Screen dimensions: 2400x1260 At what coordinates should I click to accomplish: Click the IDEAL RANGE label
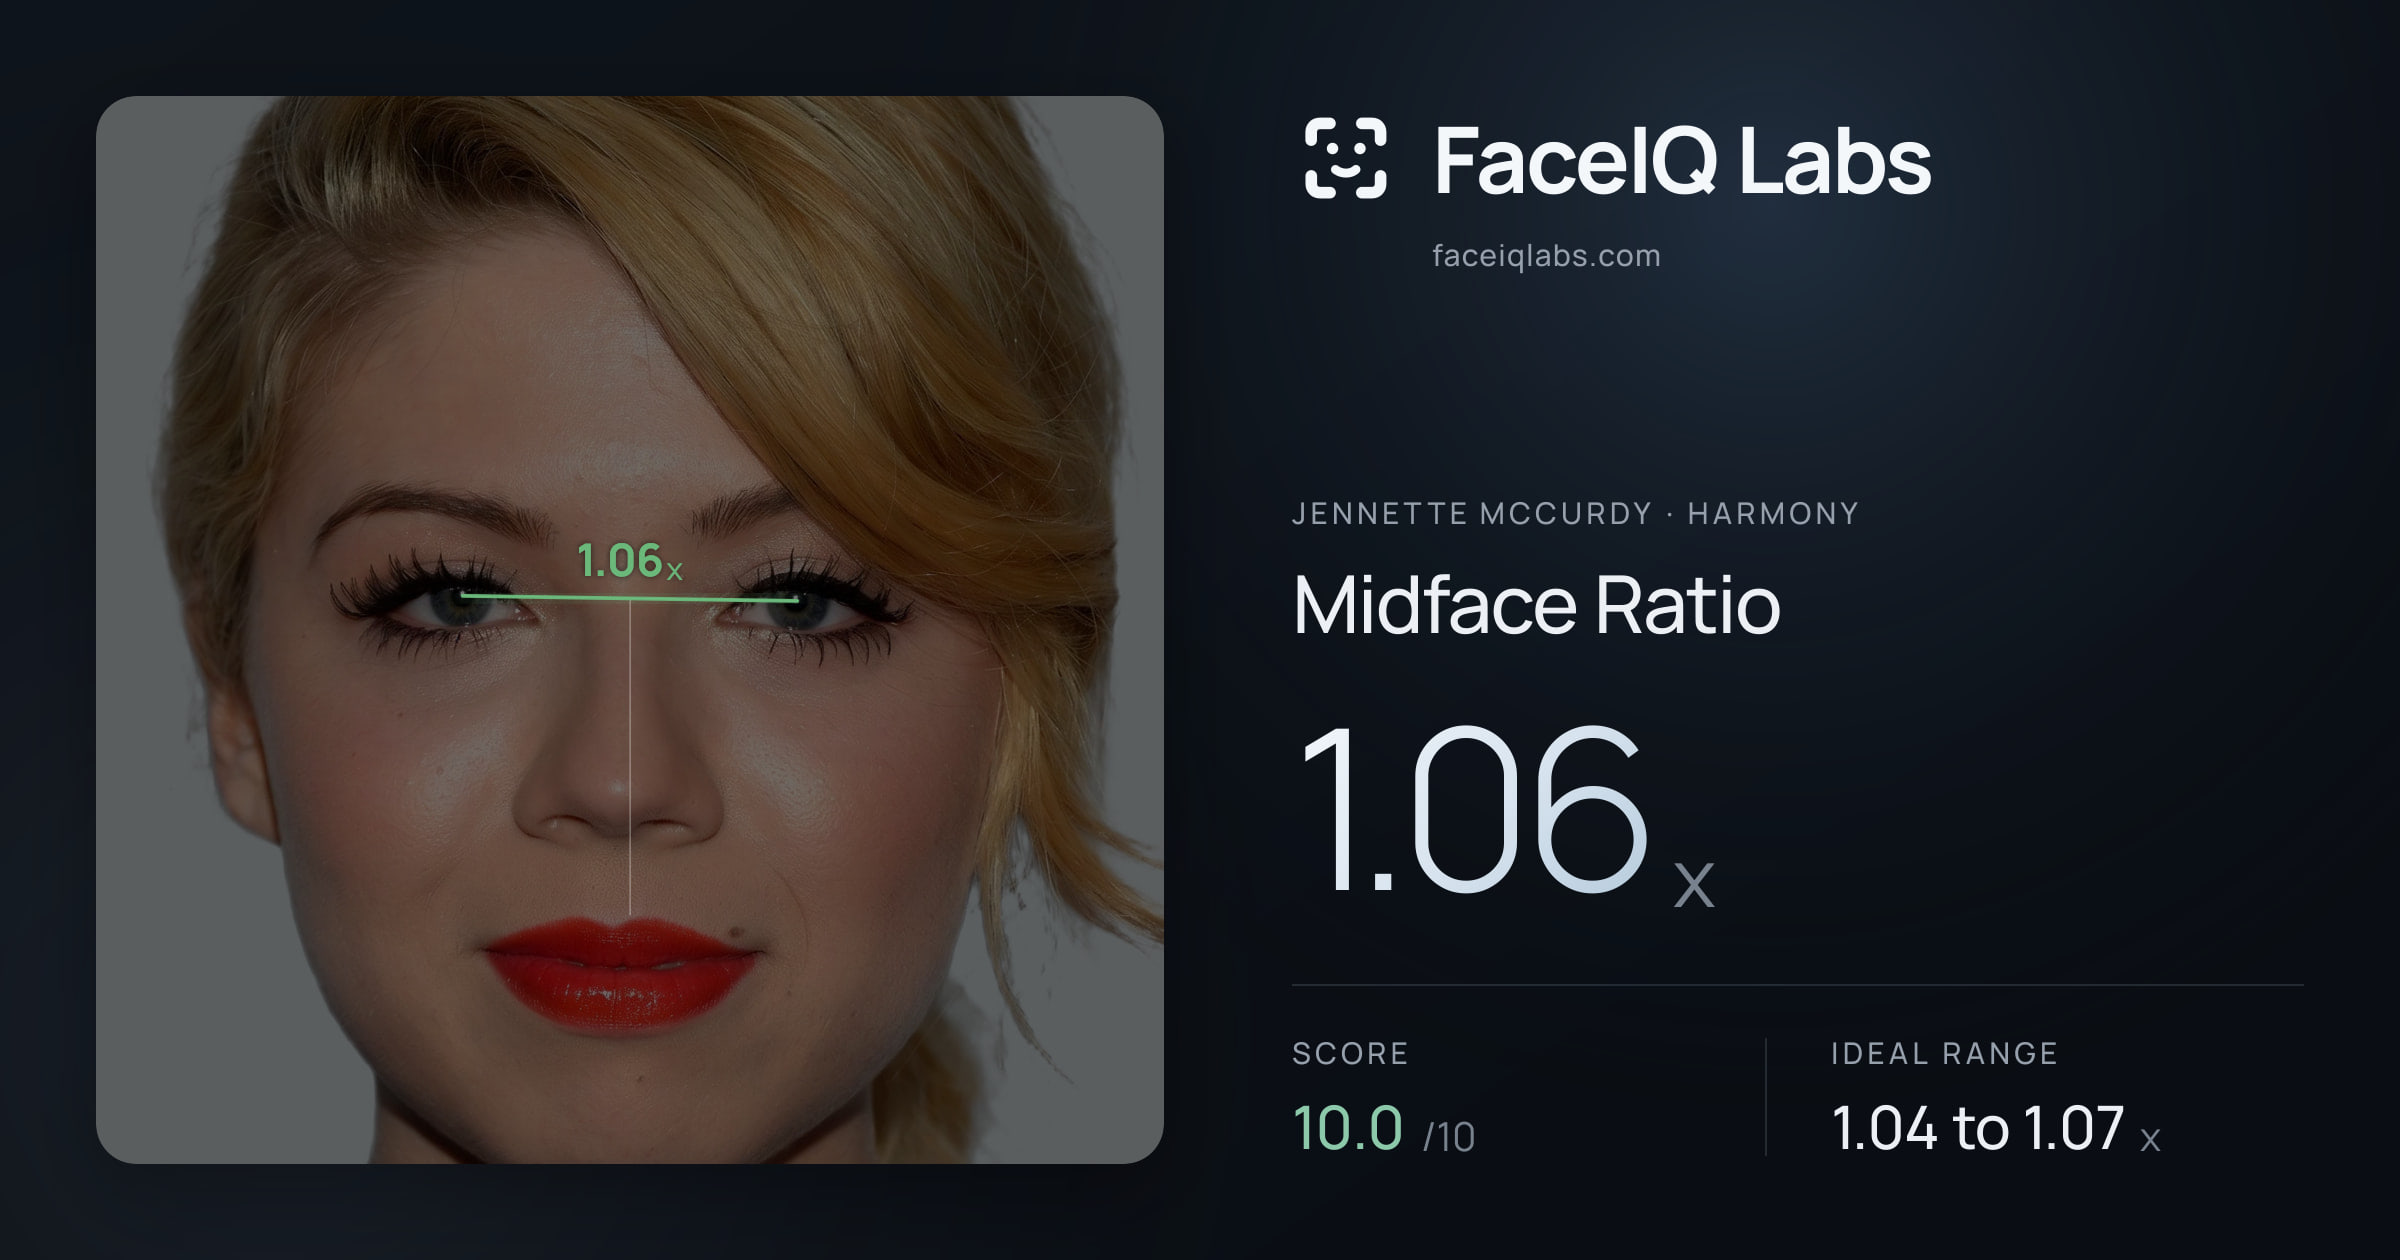tap(1944, 1053)
